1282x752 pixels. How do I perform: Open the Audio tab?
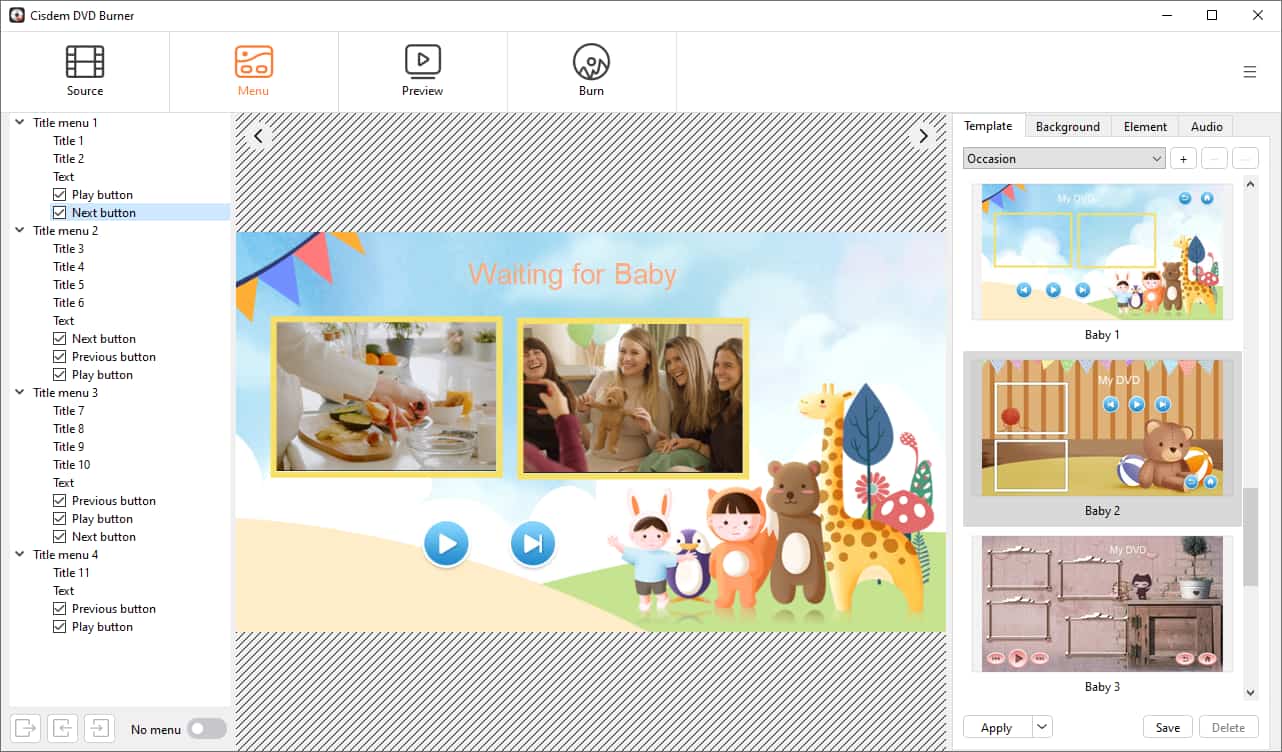pos(1206,126)
